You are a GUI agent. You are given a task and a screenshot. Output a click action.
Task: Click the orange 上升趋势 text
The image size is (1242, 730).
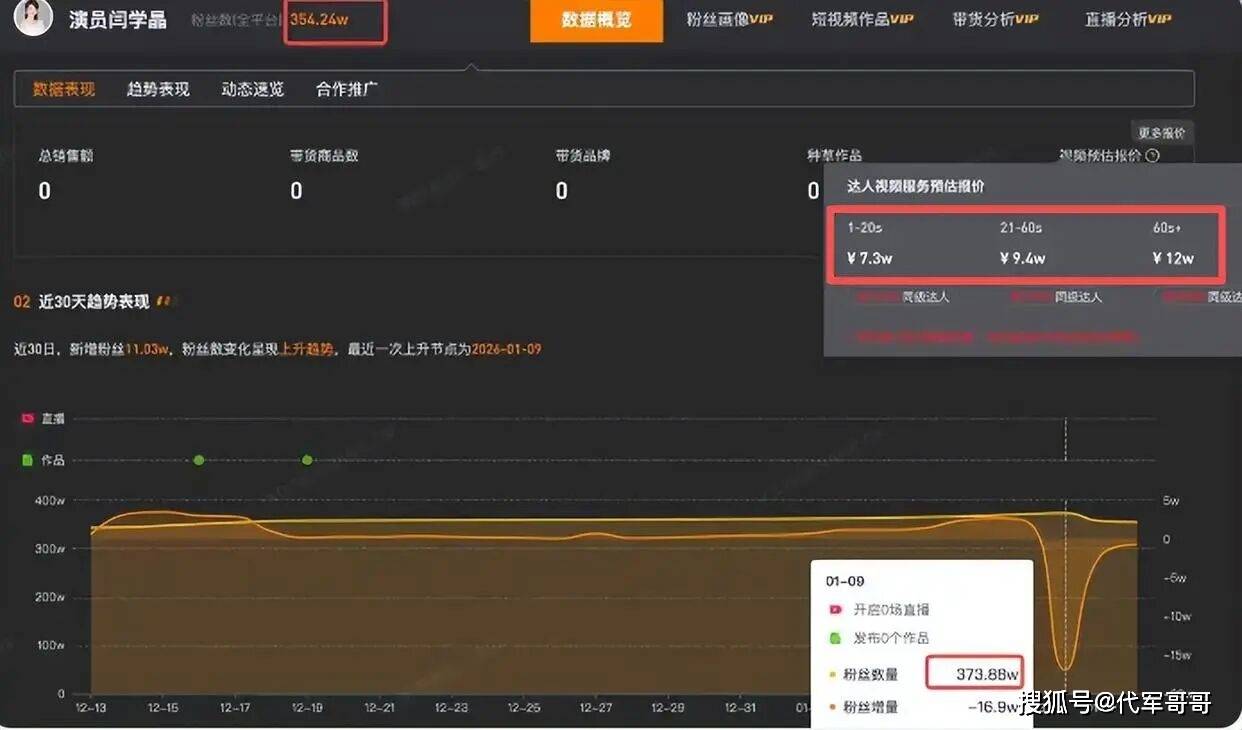[x=306, y=349]
